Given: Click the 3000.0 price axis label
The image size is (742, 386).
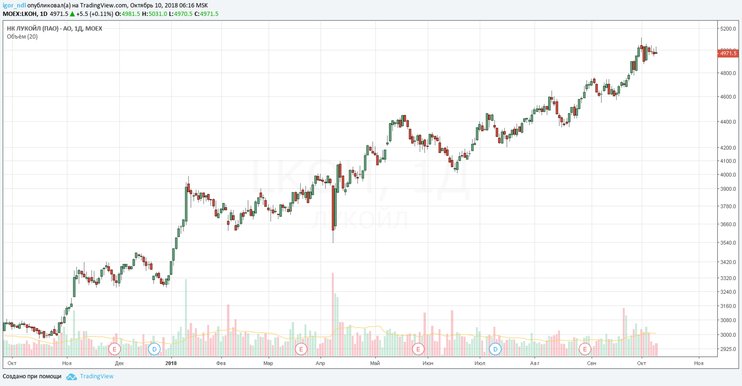Looking at the screenshot, I should pyautogui.click(x=729, y=334).
